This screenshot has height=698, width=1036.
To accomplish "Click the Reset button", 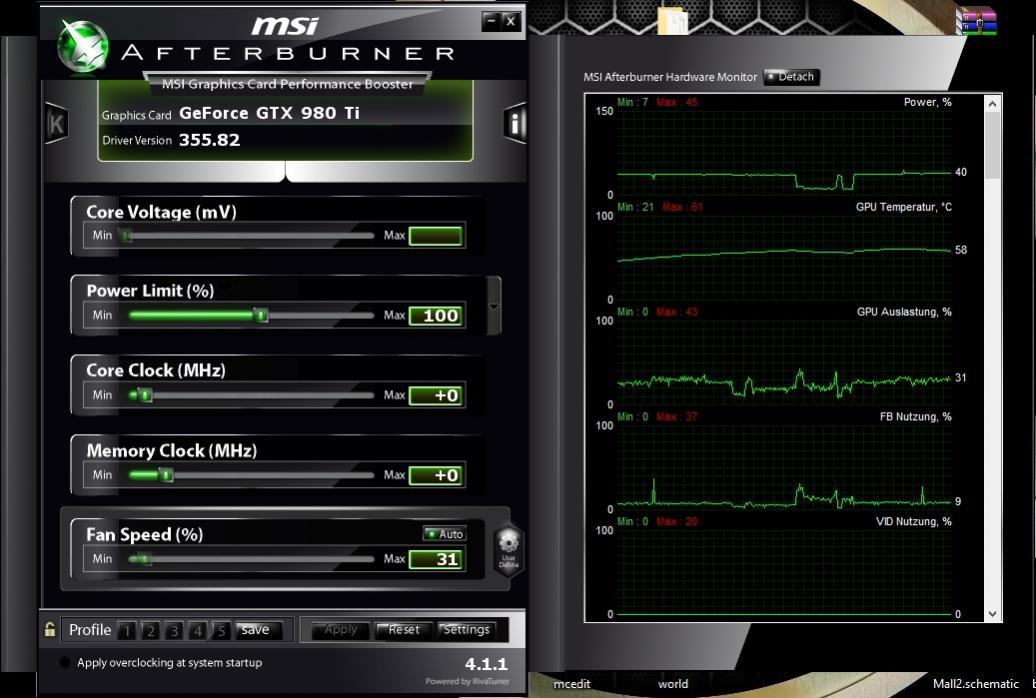I will 403,630.
